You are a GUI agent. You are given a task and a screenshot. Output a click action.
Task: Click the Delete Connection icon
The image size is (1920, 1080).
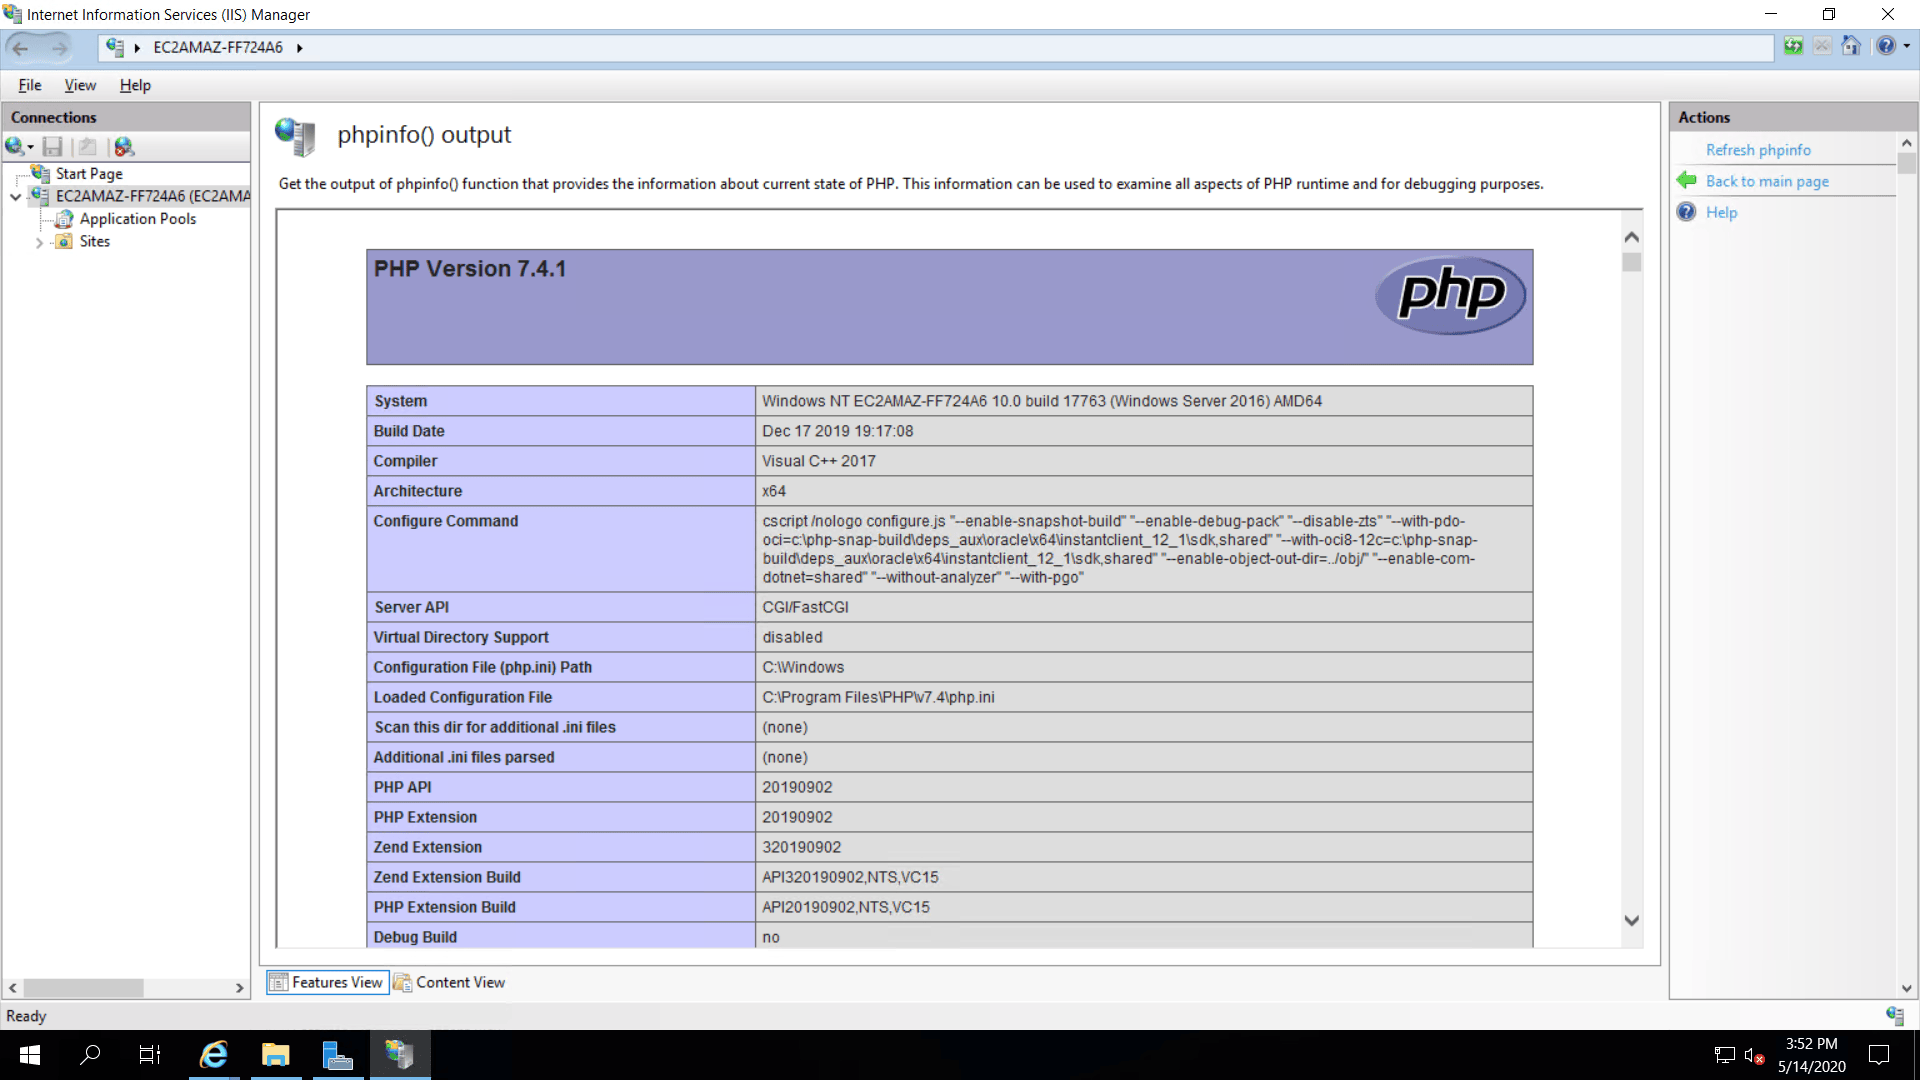pos(124,147)
